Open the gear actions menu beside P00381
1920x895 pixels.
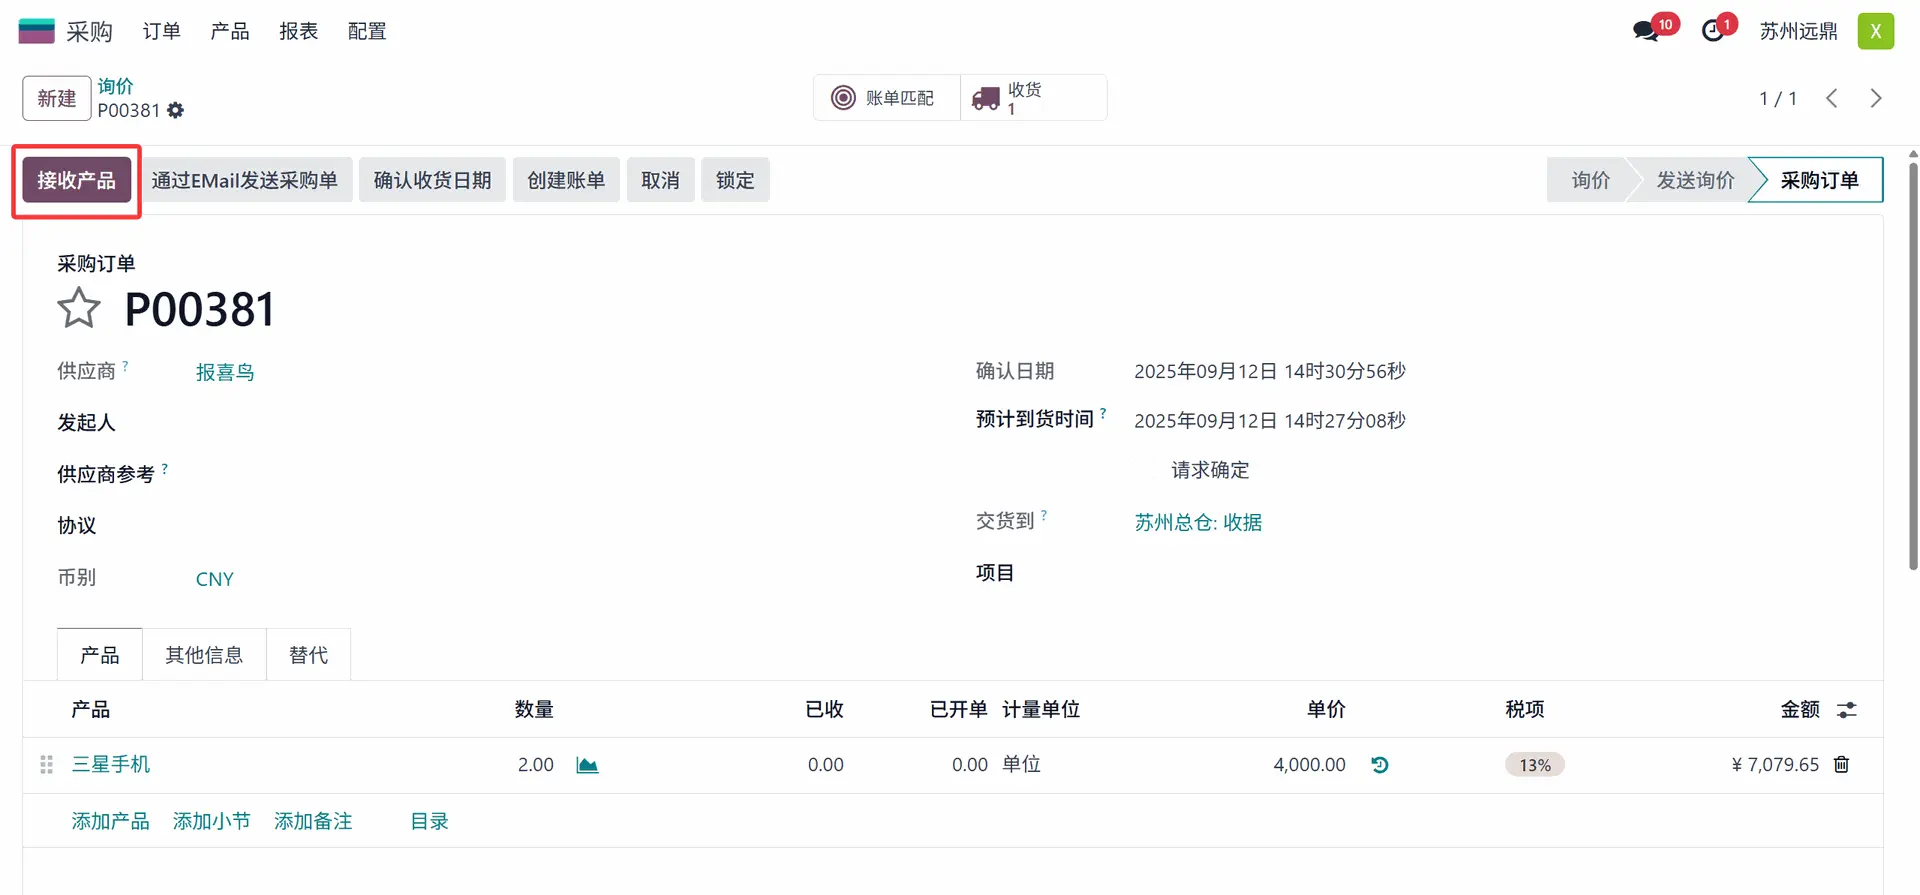click(176, 110)
